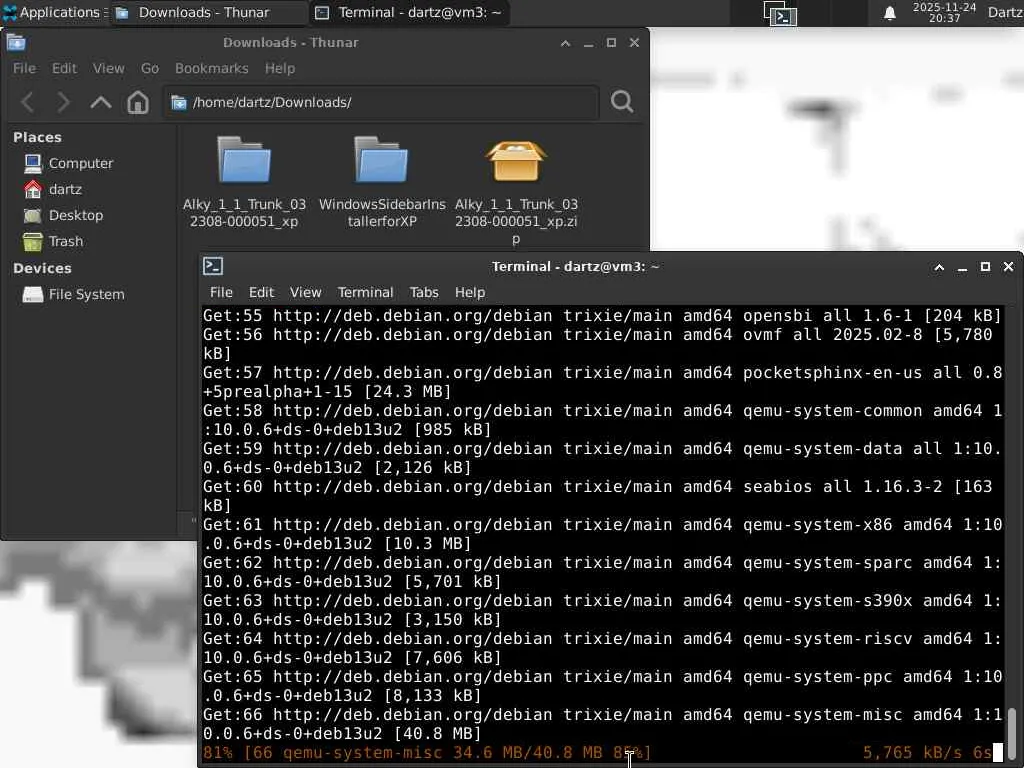Image resolution: width=1024 pixels, height=768 pixels.
Task: Open dartz home in Places sidebar
Action: tap(53, 189)
